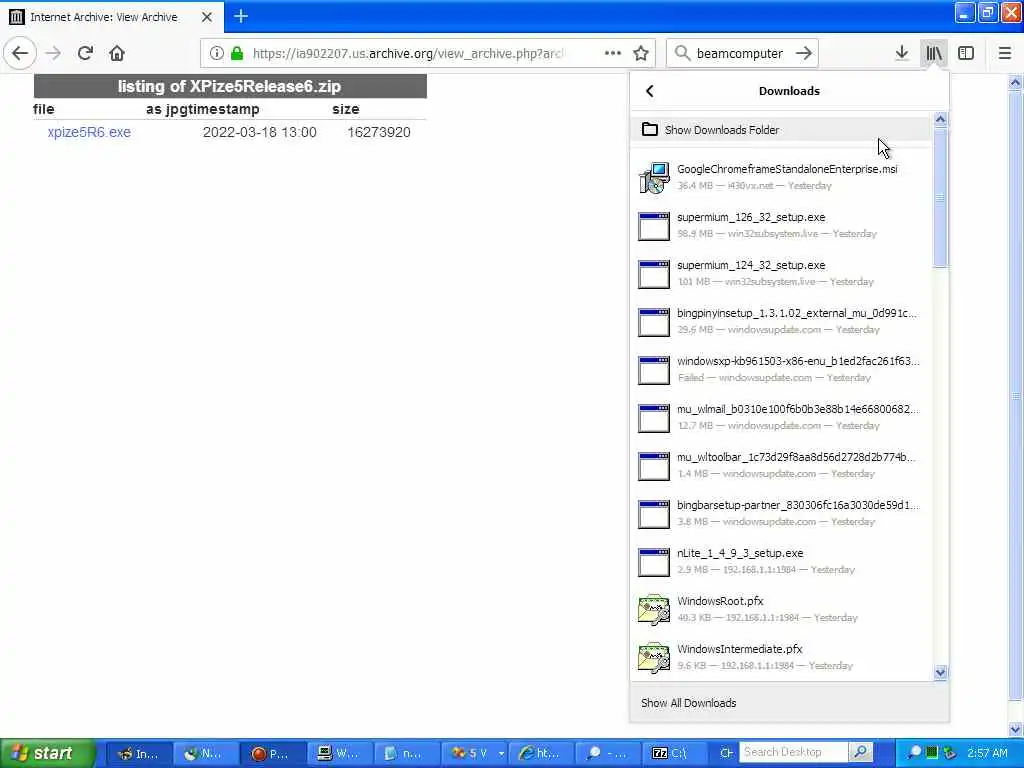Open the Firefox home page
This screenshot has width=1024, height=768.
[x=117, y=53]
